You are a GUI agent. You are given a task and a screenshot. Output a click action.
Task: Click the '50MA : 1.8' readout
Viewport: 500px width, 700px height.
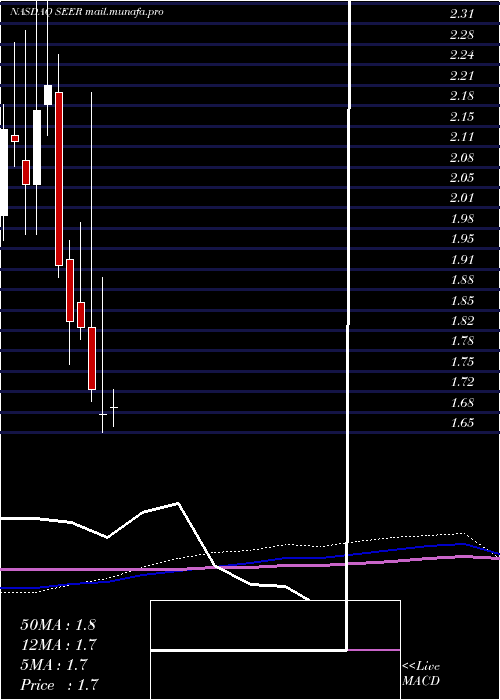point(58,625)
